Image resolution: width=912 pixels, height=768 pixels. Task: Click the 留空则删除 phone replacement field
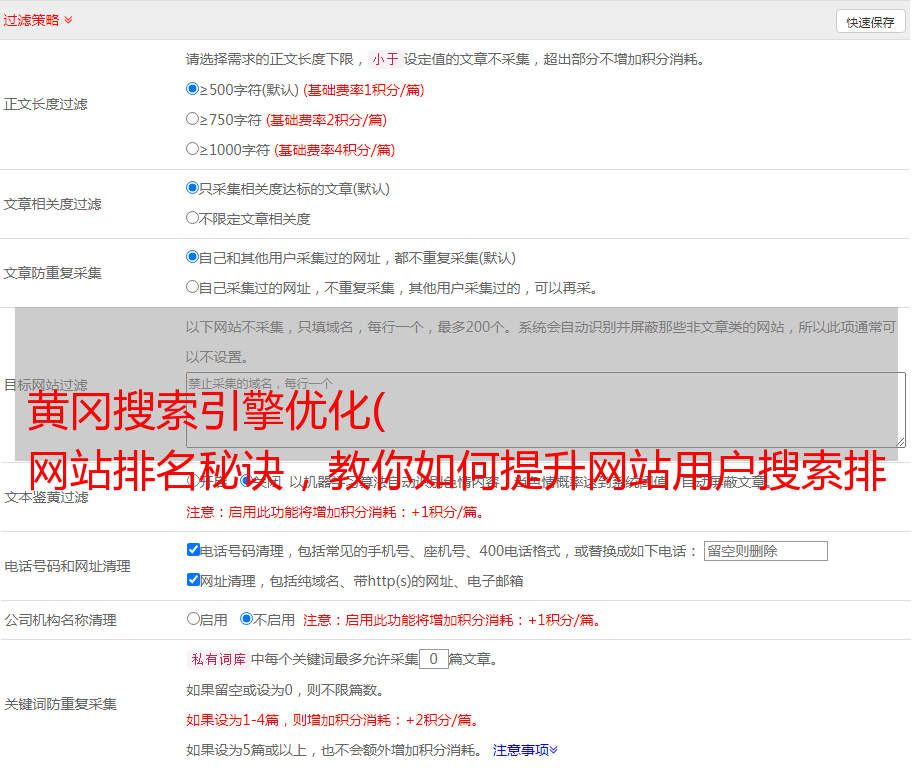click(x=765, y=551)
